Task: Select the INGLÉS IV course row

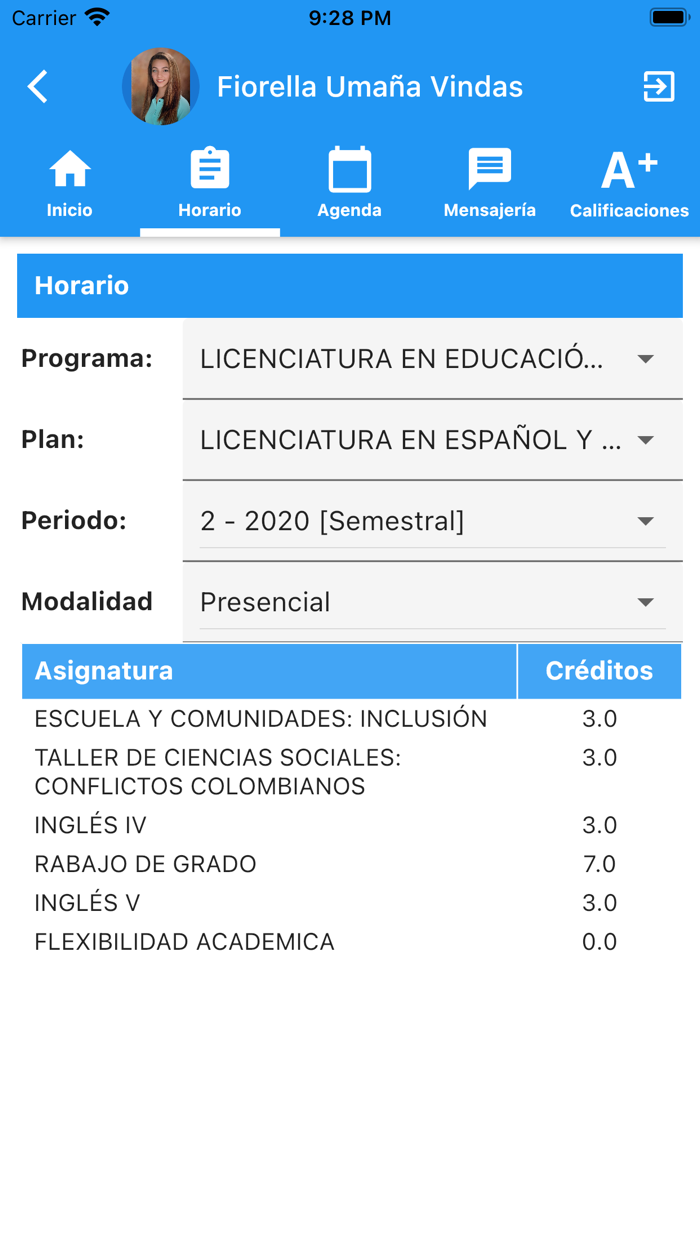Action: click(x=91, y=825)
